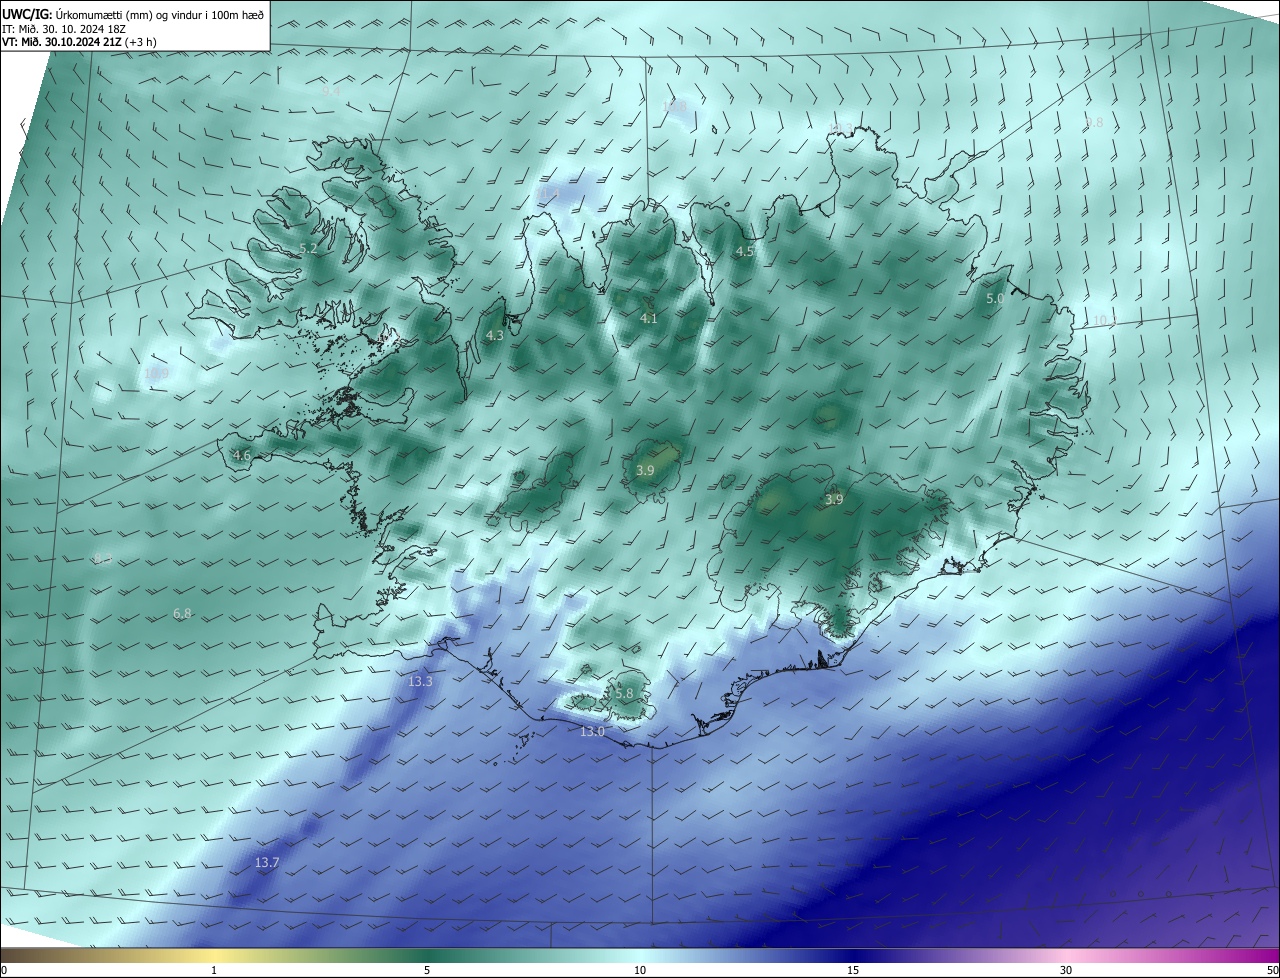Click the 13.3 precipitation value label
This screenshot has width=1280, height=978.
coord(420,682)
